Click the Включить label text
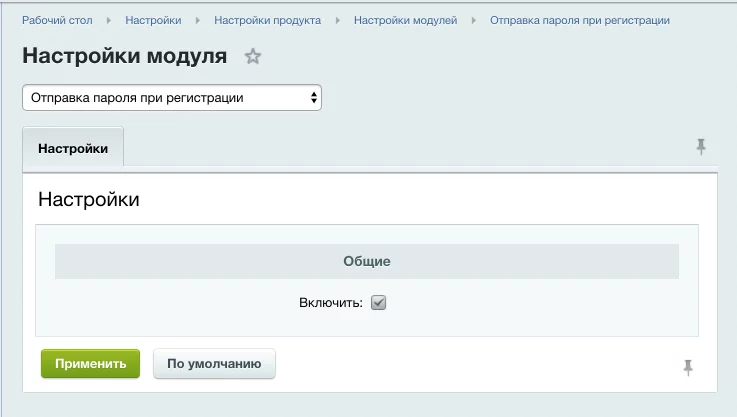This screenshot has width=737, height=417. (330, 303)
